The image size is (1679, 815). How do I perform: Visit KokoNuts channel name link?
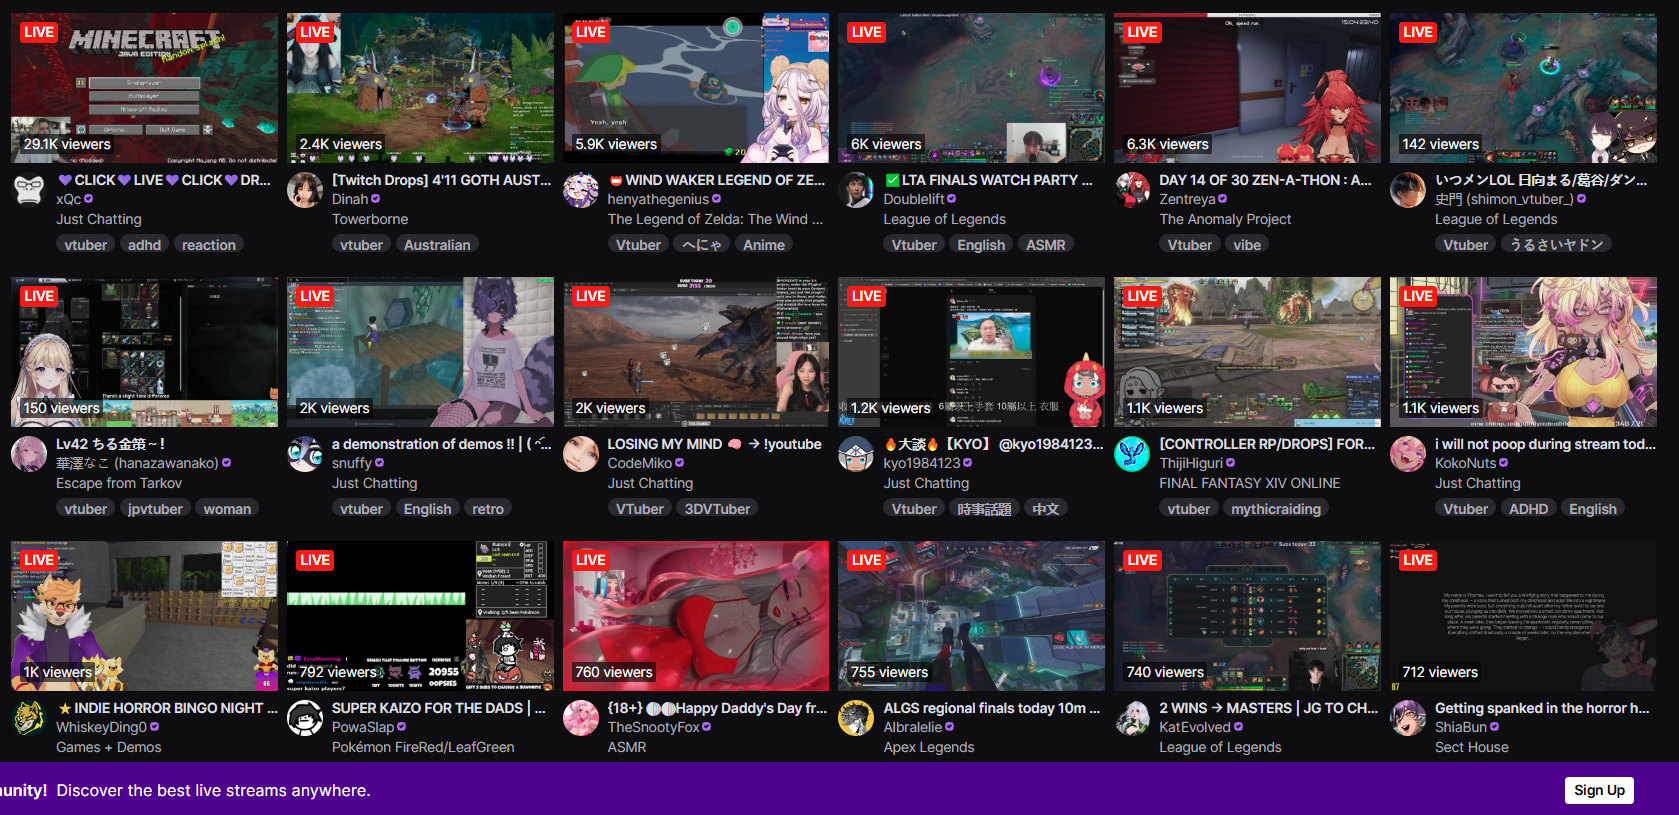click(1466, 463)
